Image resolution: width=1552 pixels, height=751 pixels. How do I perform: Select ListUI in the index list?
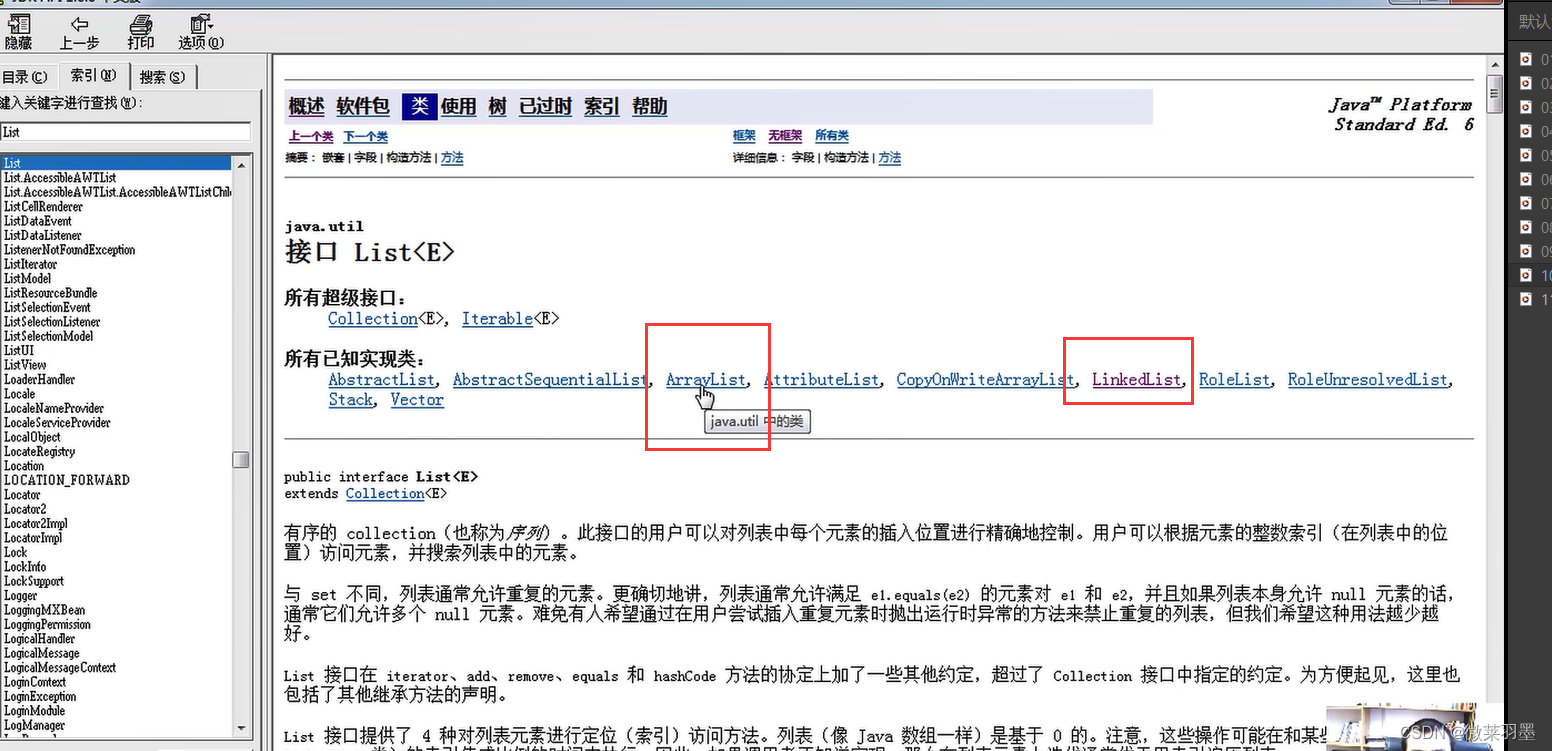coord(19,351)
